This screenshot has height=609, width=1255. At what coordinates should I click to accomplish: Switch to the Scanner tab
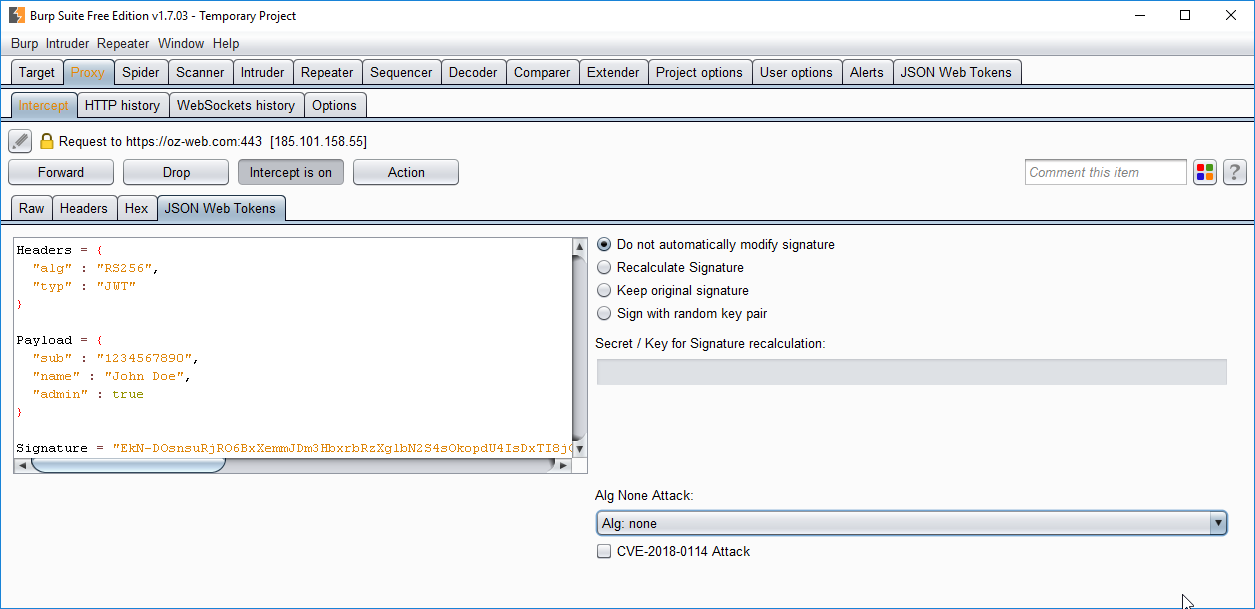click(200, 72)
